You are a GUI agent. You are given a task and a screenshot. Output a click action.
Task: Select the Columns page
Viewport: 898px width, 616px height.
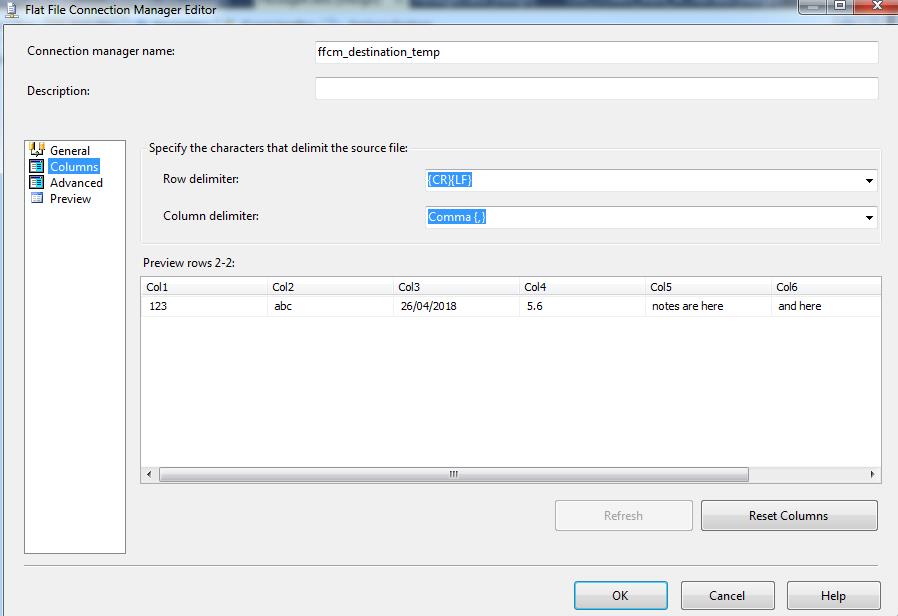pyautogui.click(x=74, y=167)
